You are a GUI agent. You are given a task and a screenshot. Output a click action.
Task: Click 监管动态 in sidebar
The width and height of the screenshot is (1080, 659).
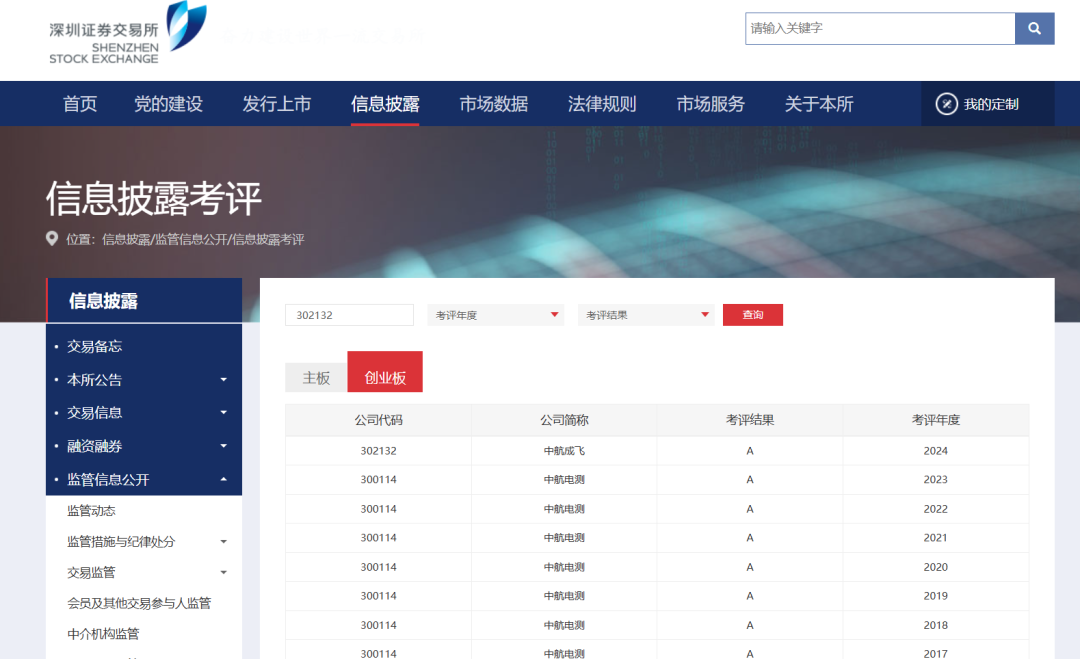pyautogui.click(x=91, y=511)
